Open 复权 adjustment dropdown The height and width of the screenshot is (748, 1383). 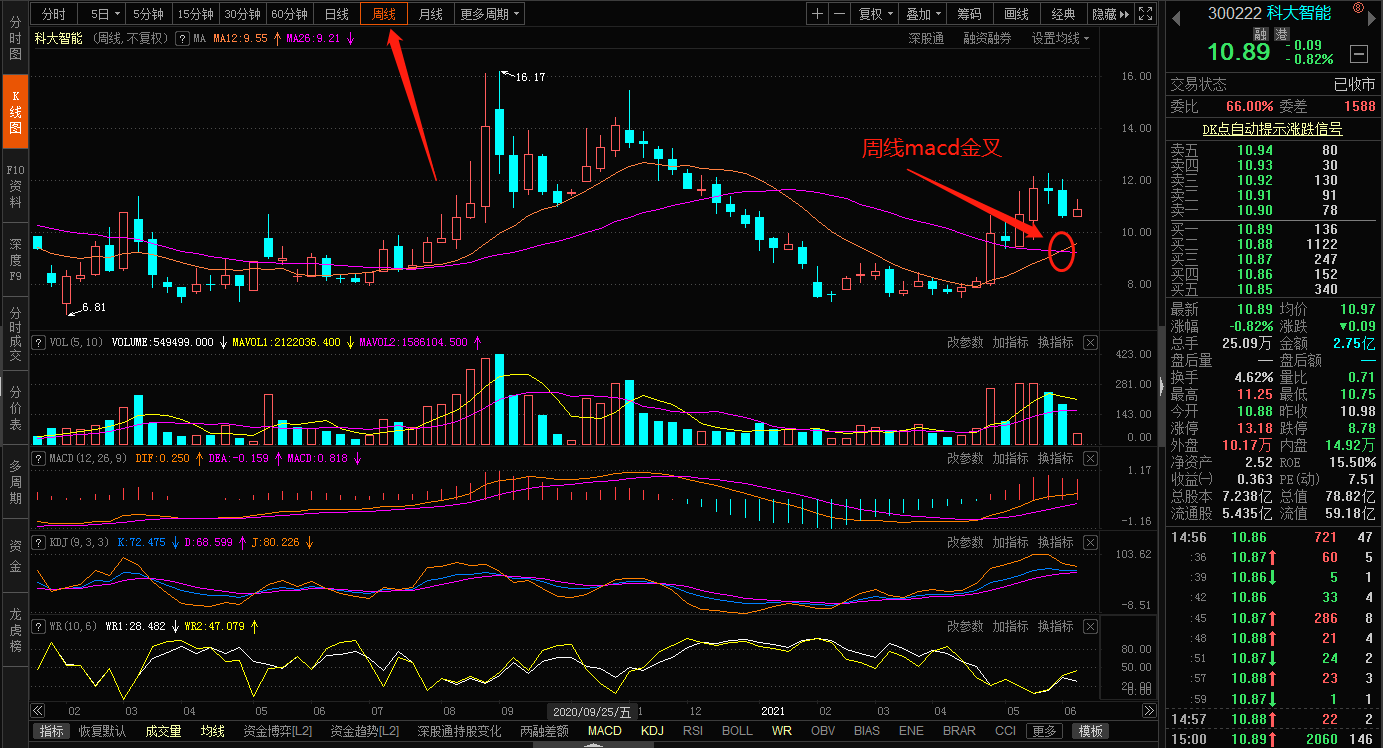(876, 14)
